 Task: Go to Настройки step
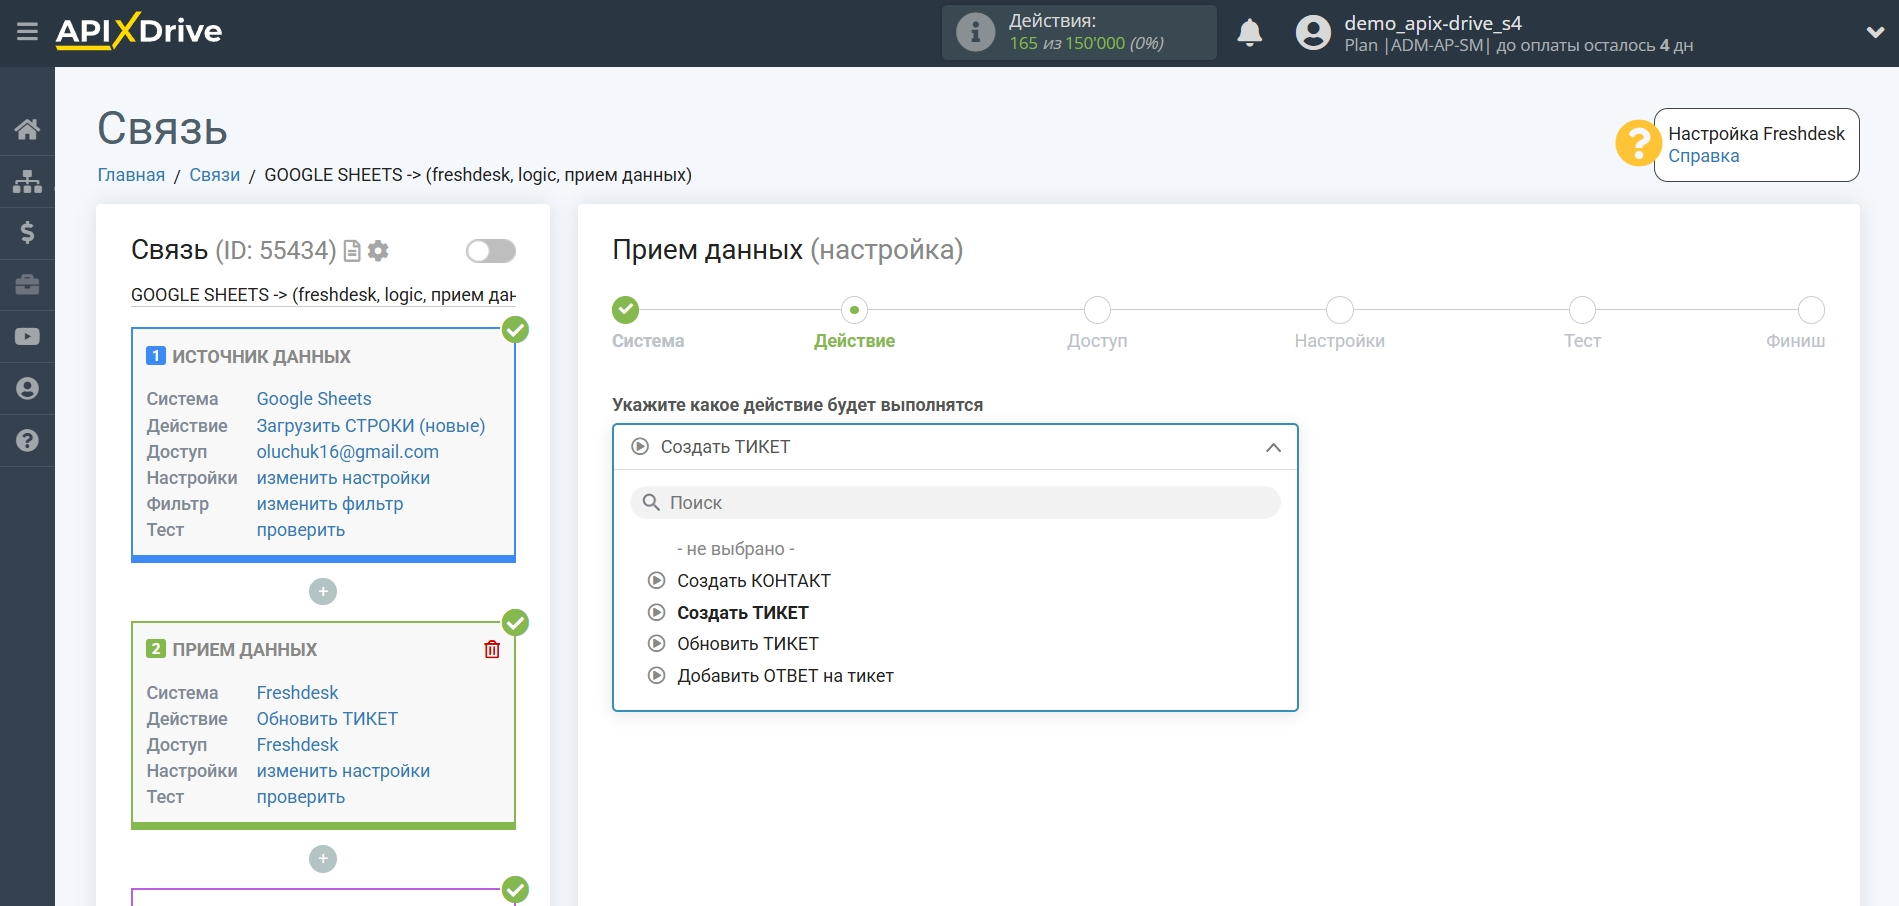[1340, 310]
